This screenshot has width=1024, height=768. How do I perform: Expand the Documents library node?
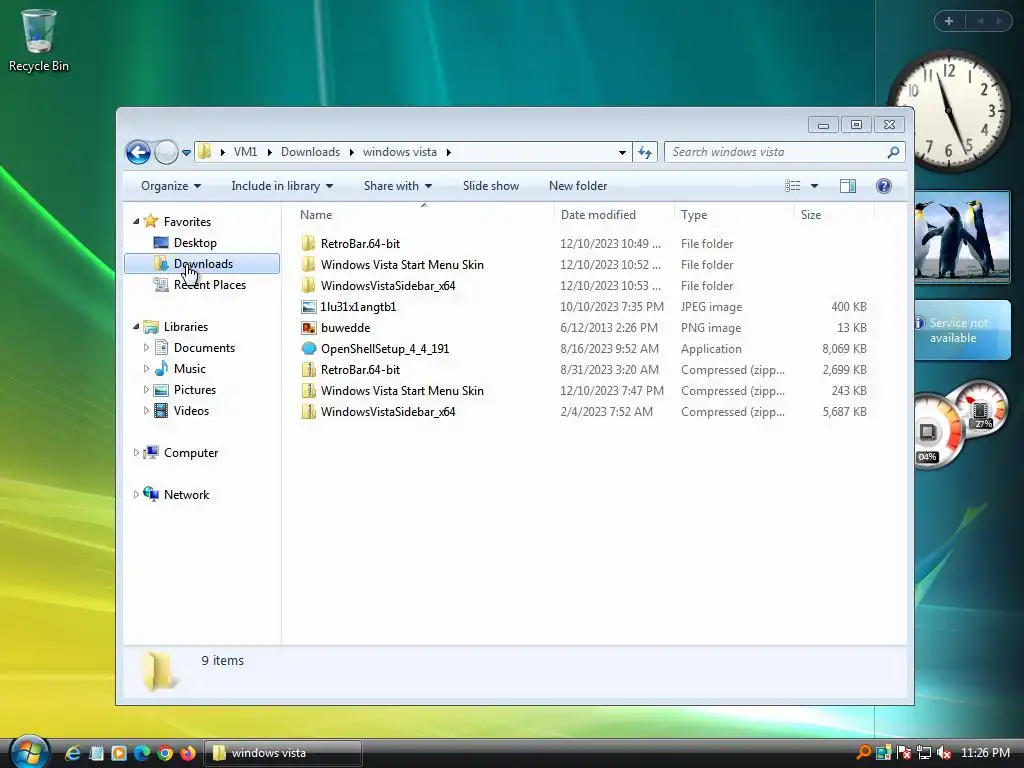146,347
